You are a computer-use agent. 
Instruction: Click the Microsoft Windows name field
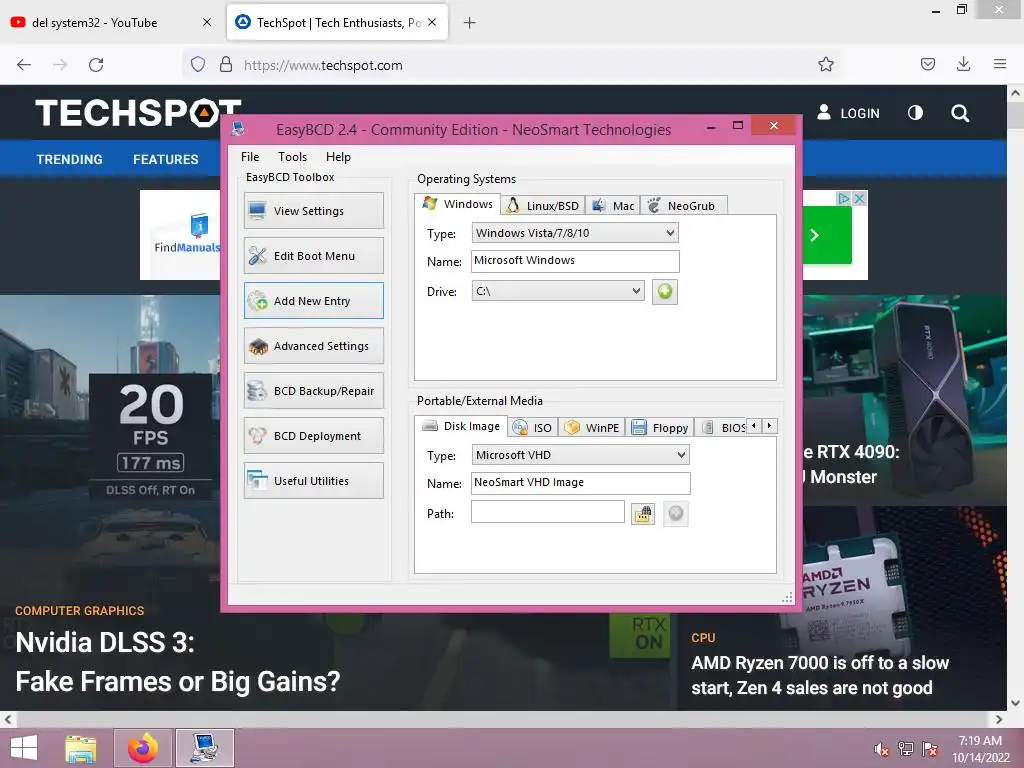[575, 261]
